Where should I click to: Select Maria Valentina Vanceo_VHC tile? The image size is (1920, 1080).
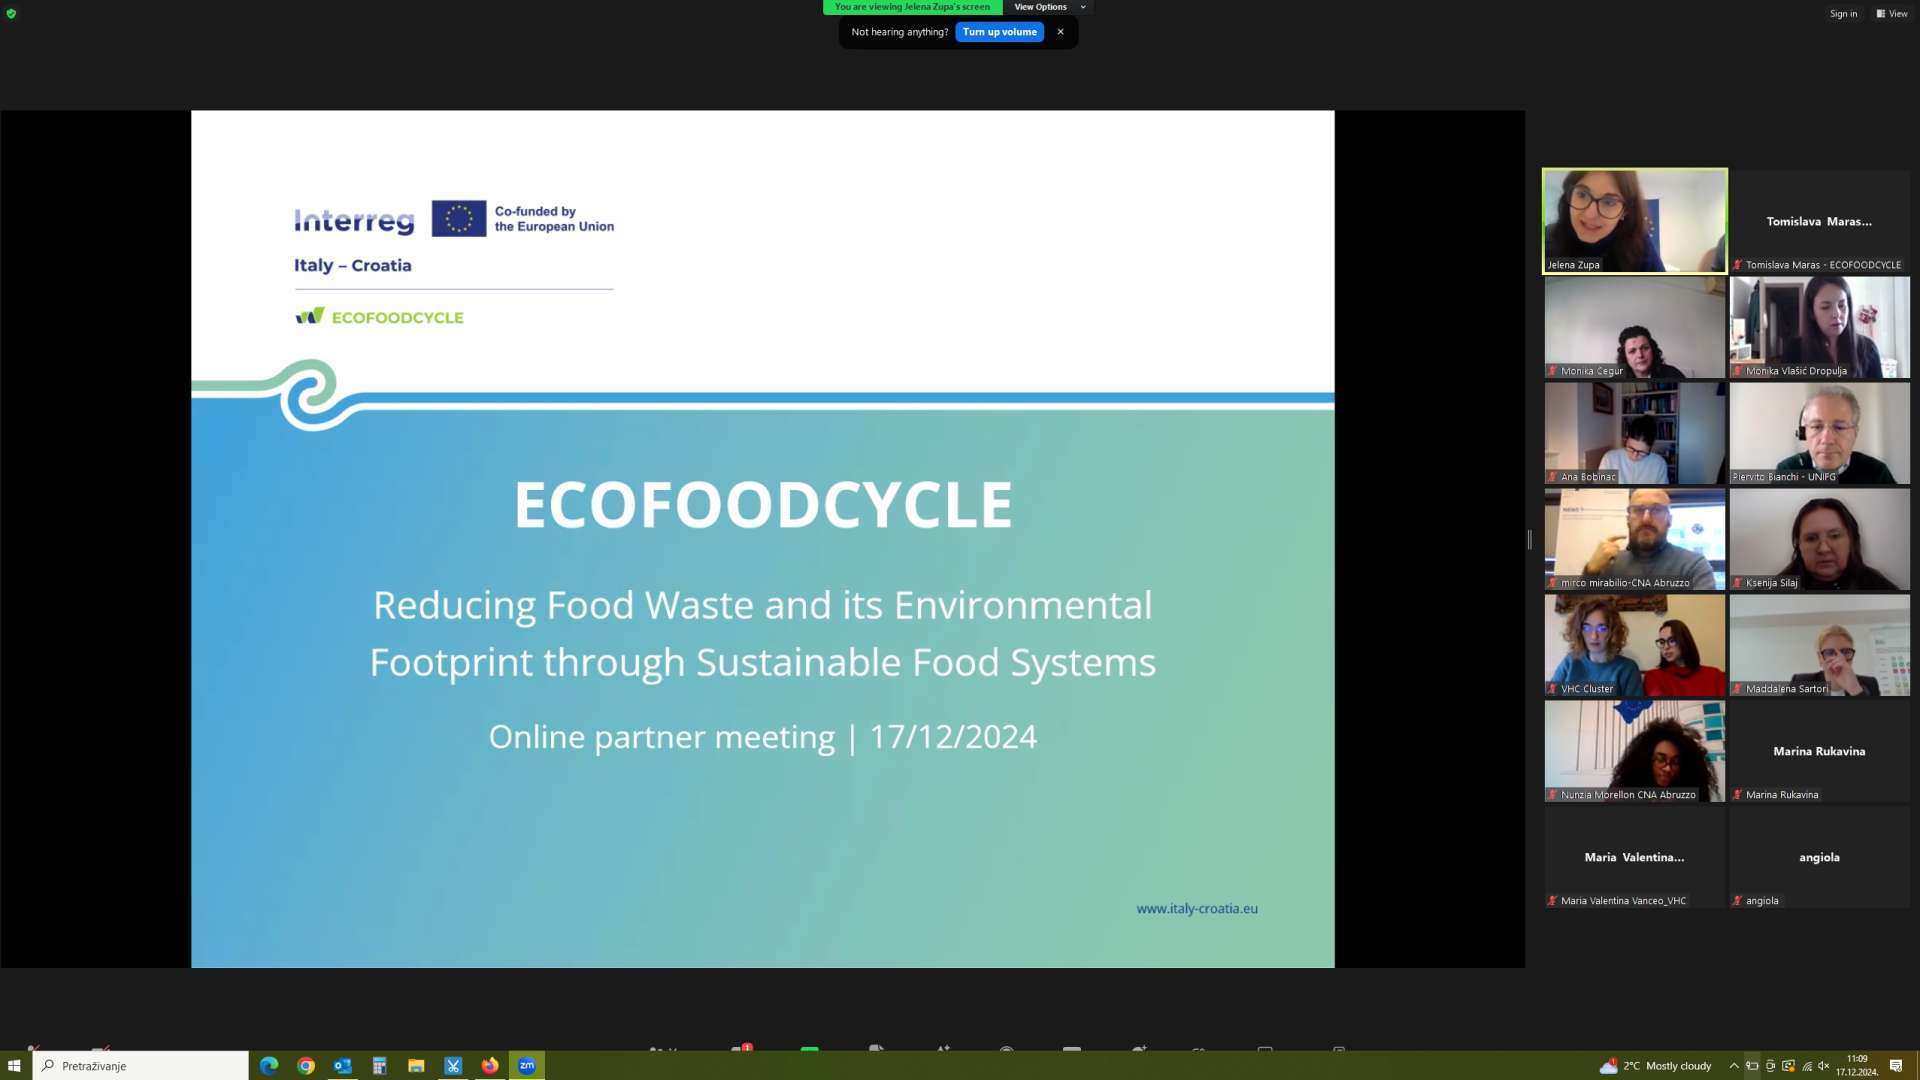point(1634,857)
